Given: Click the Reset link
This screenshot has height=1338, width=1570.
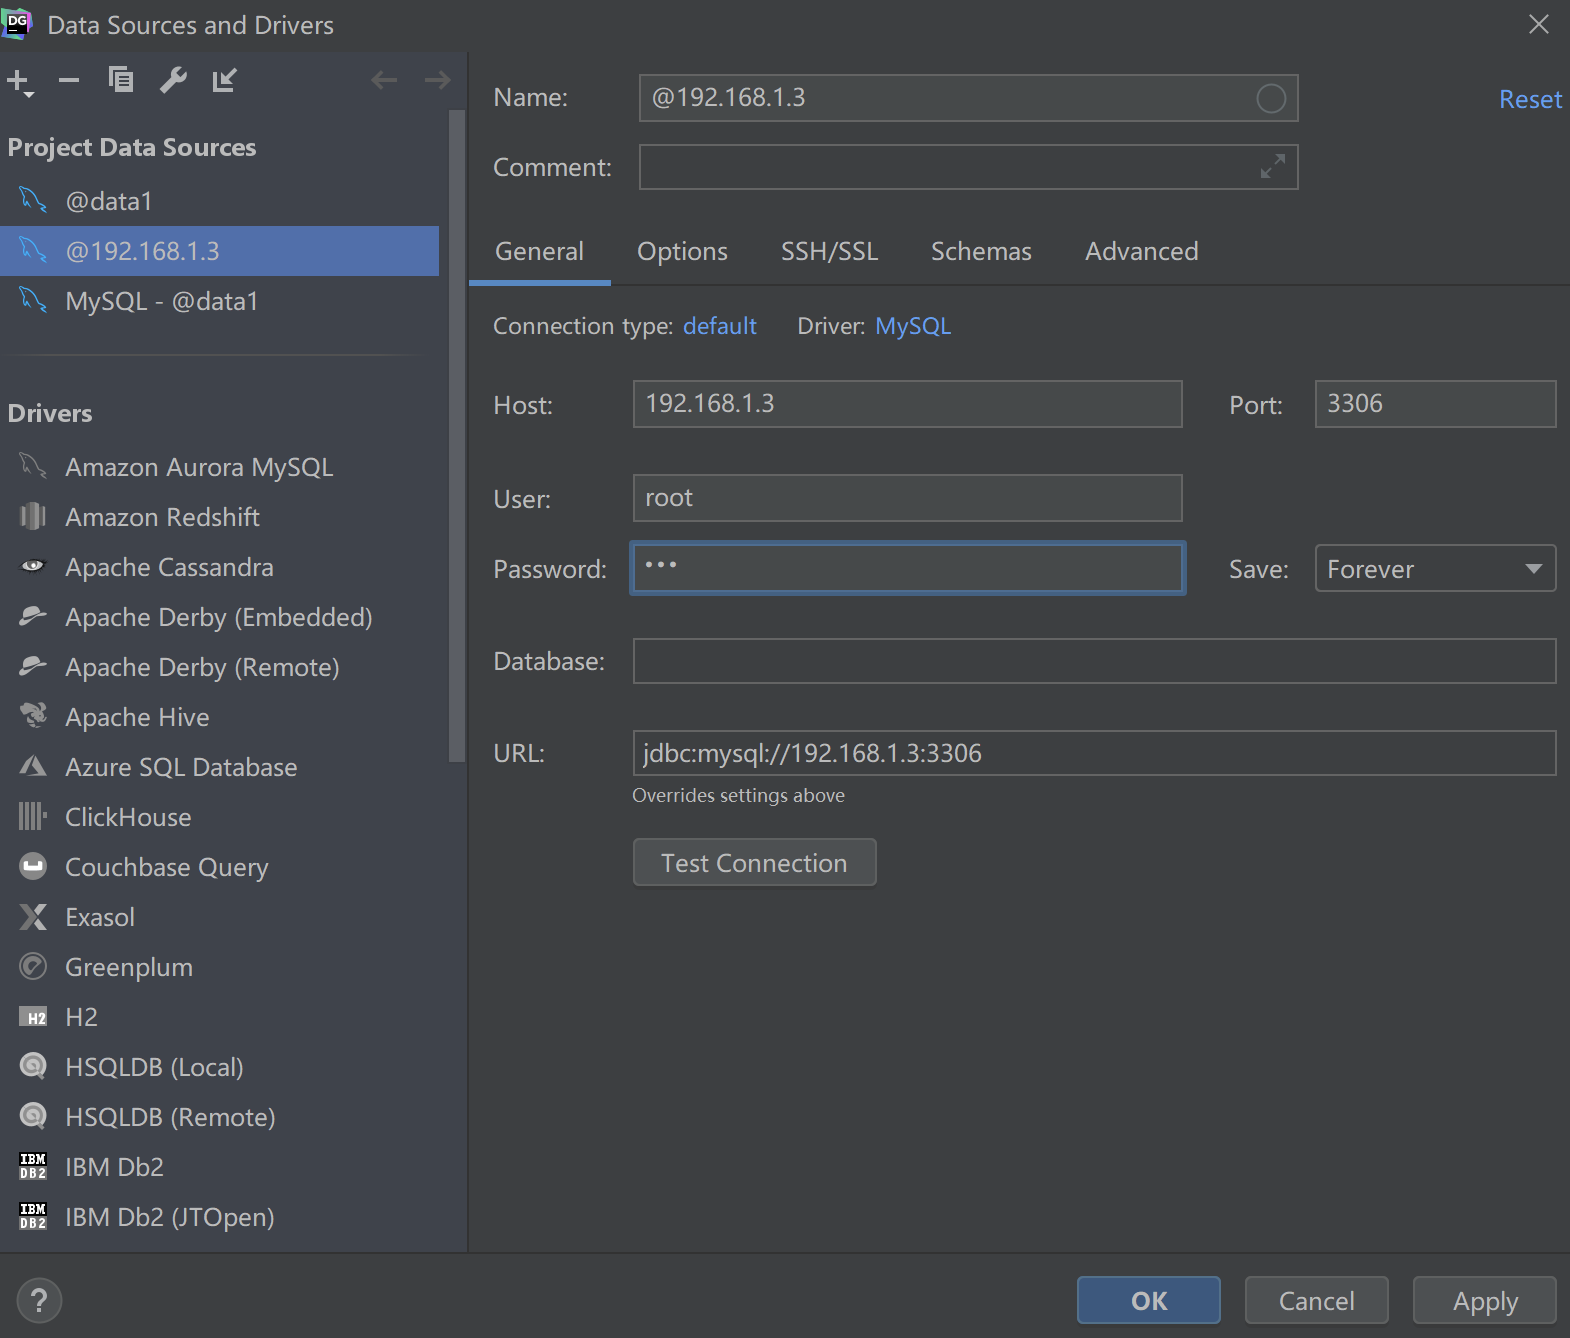Looking at the screenshot, I should tap(1530, 99).
